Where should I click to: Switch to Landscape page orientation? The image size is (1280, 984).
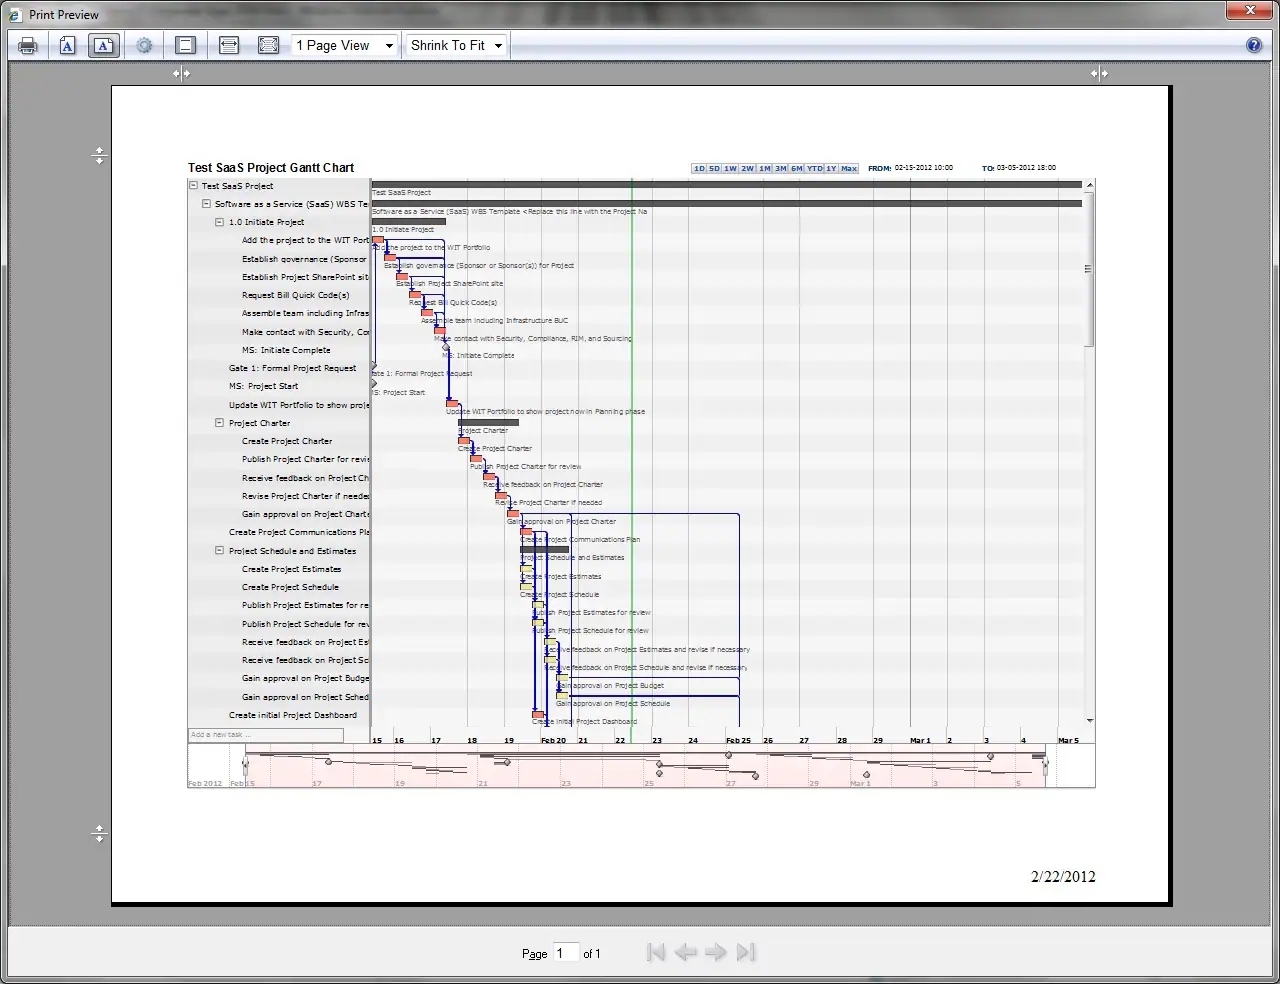pyautogui.click(x=104, y=46)
